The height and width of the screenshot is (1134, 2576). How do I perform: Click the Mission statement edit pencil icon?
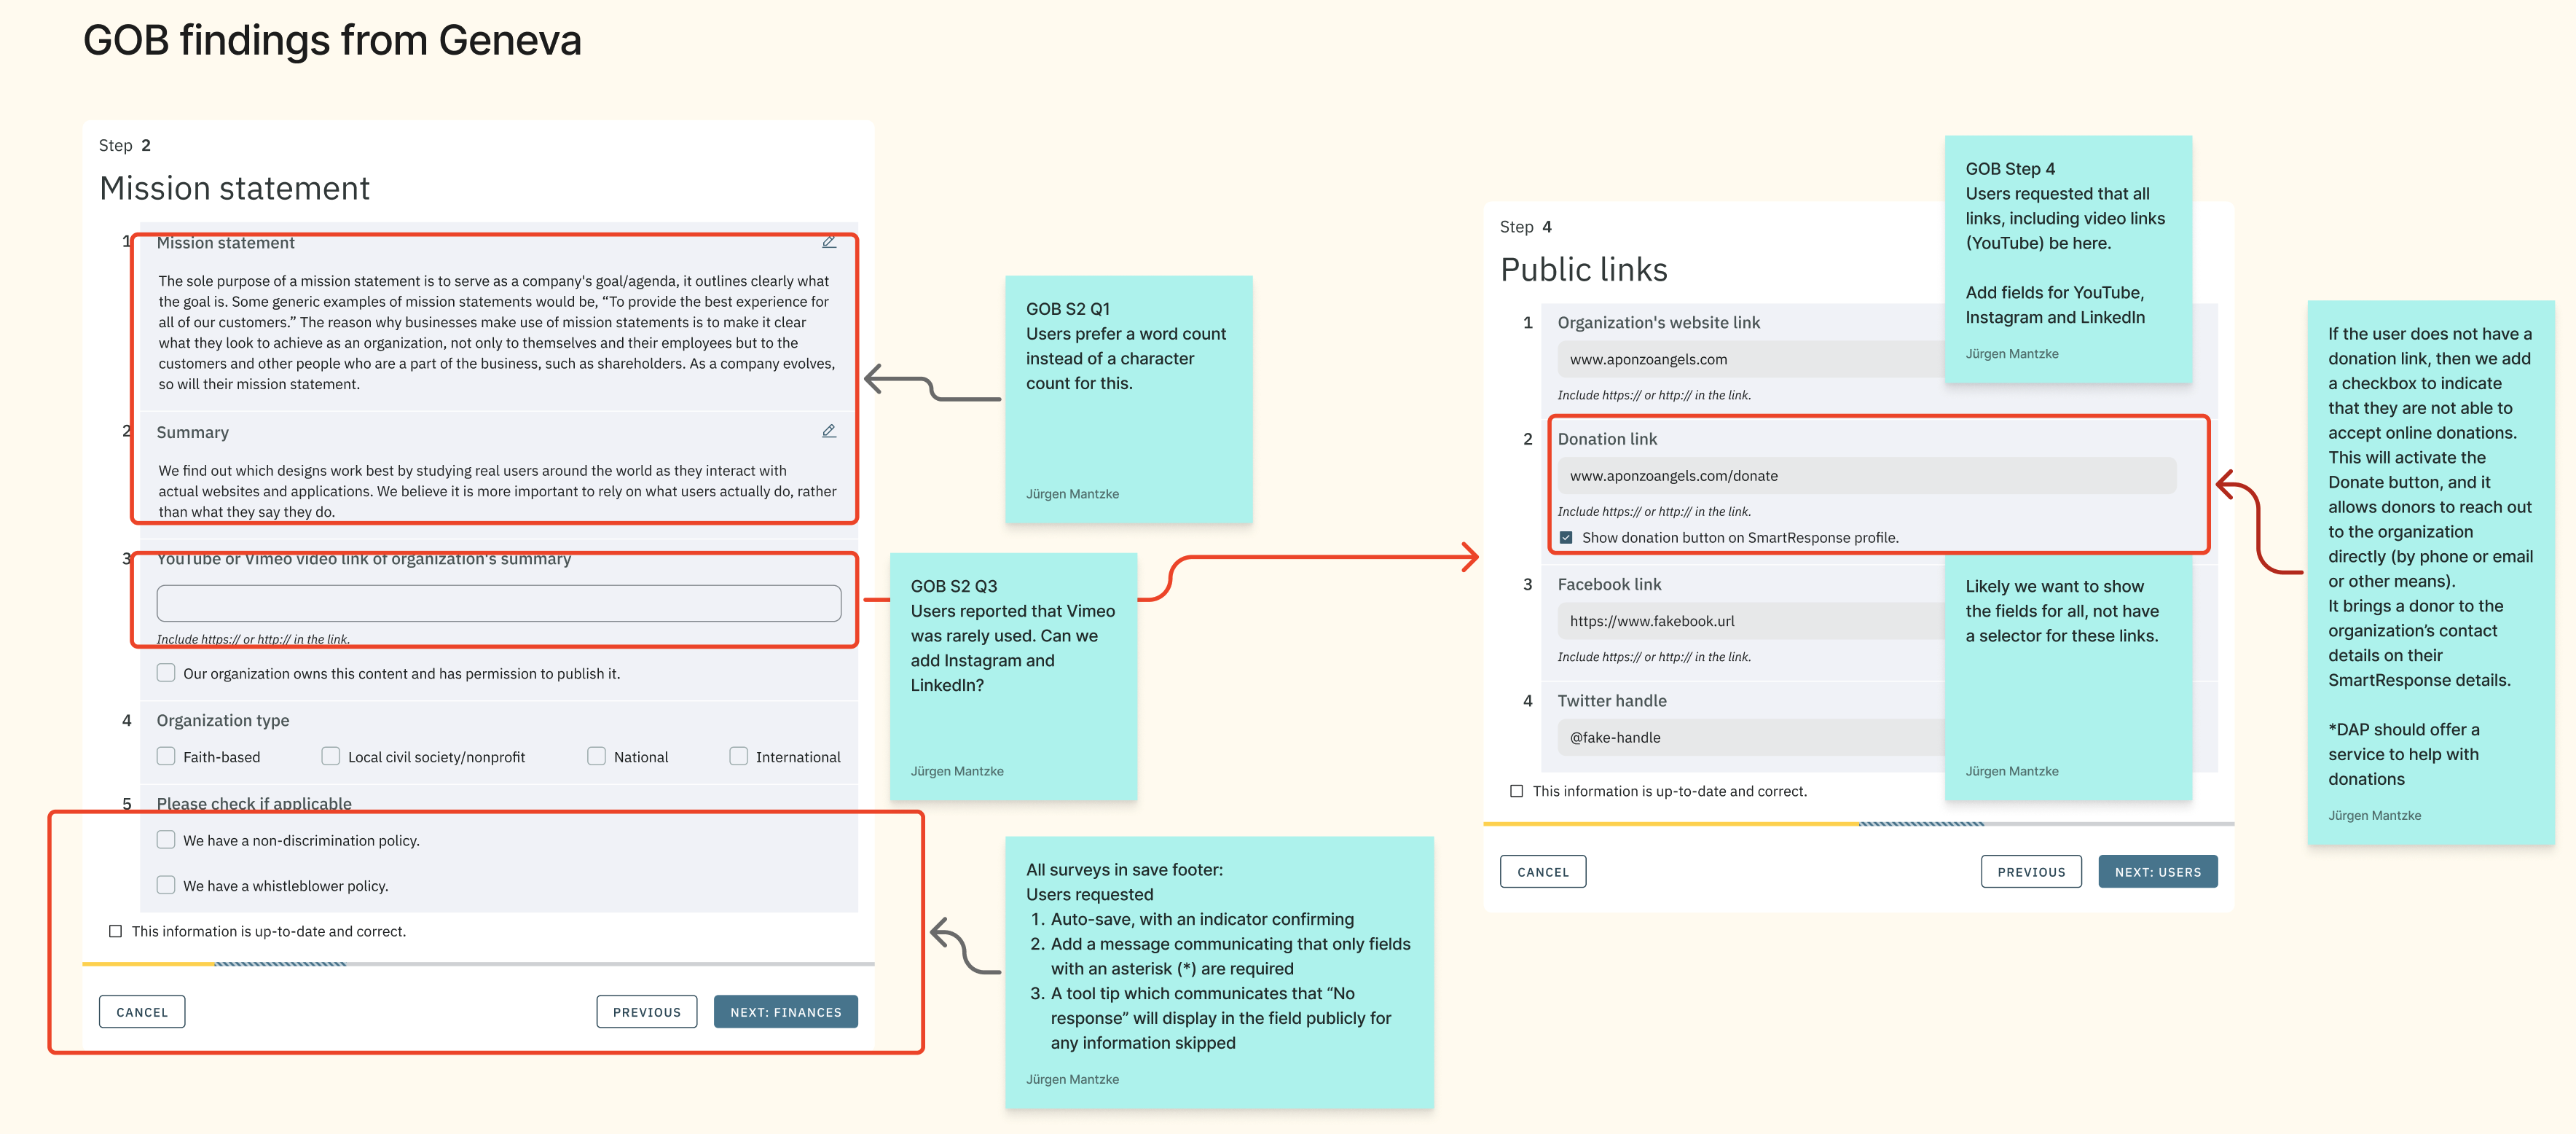pyautogui.click(x=829, y=242)
